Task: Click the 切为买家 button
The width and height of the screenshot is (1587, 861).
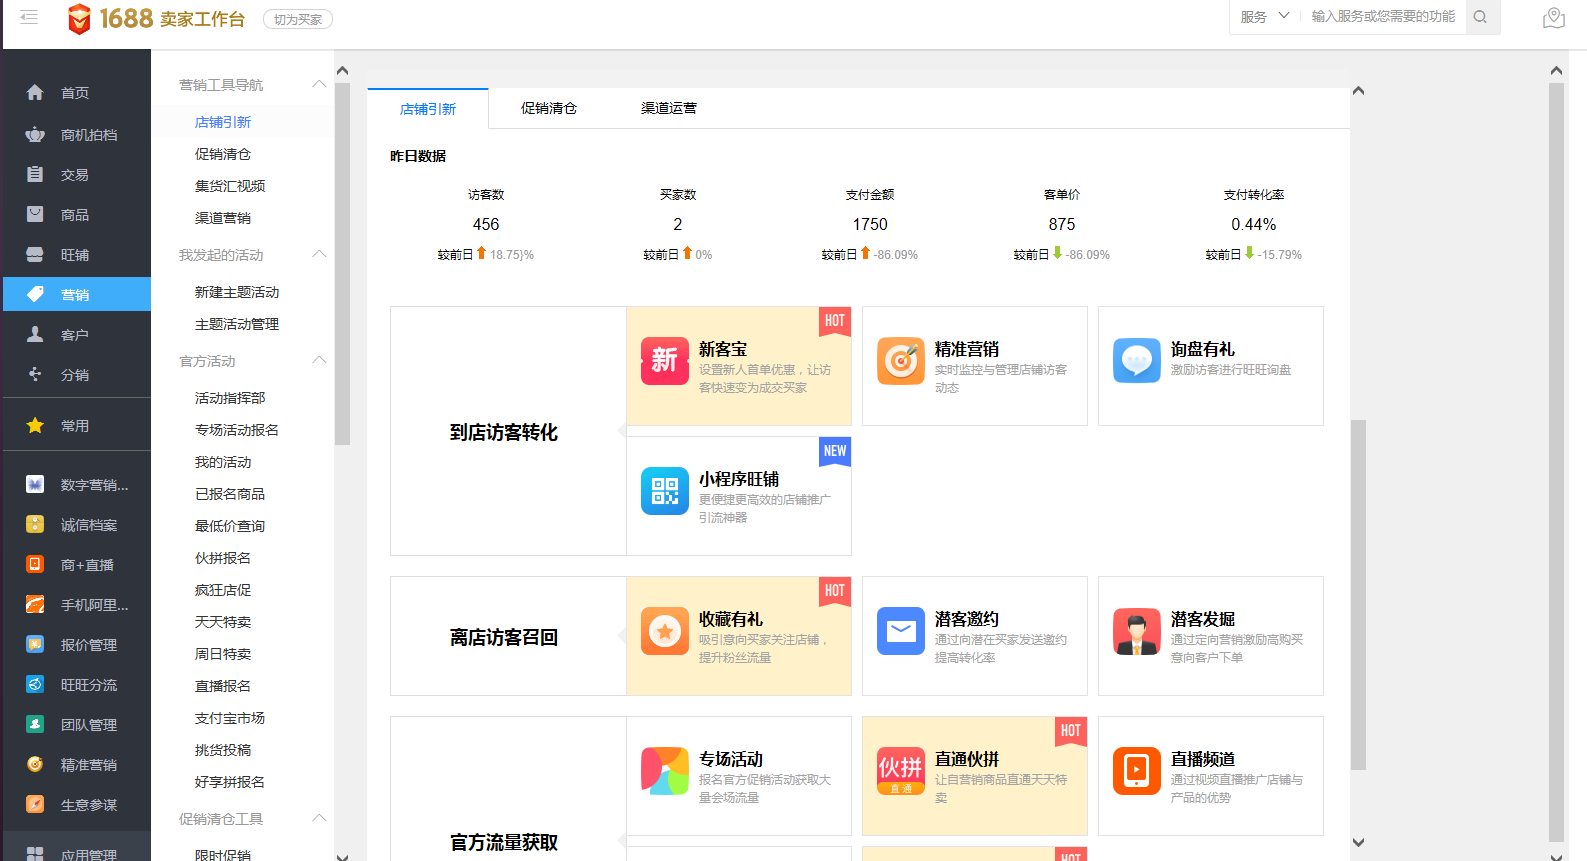Action: coord(298,19)
